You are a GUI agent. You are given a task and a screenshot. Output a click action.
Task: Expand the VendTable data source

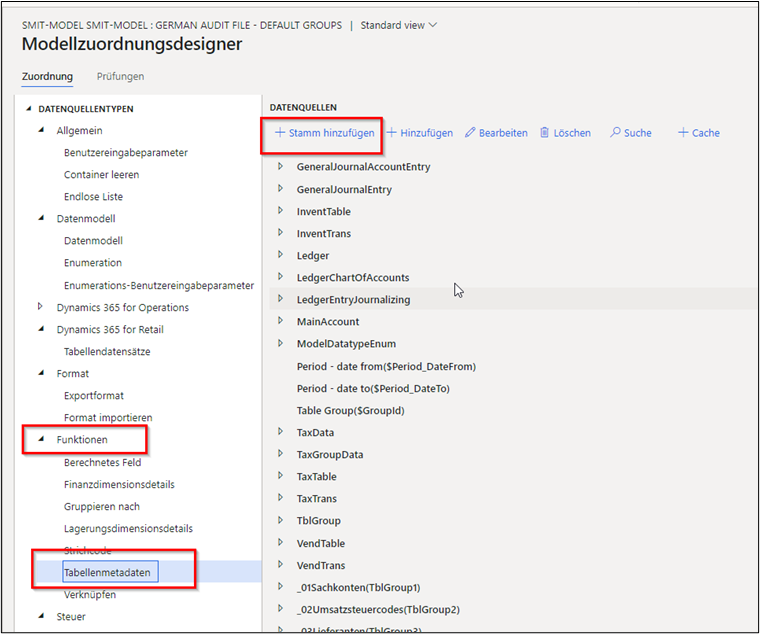[280, 542]
